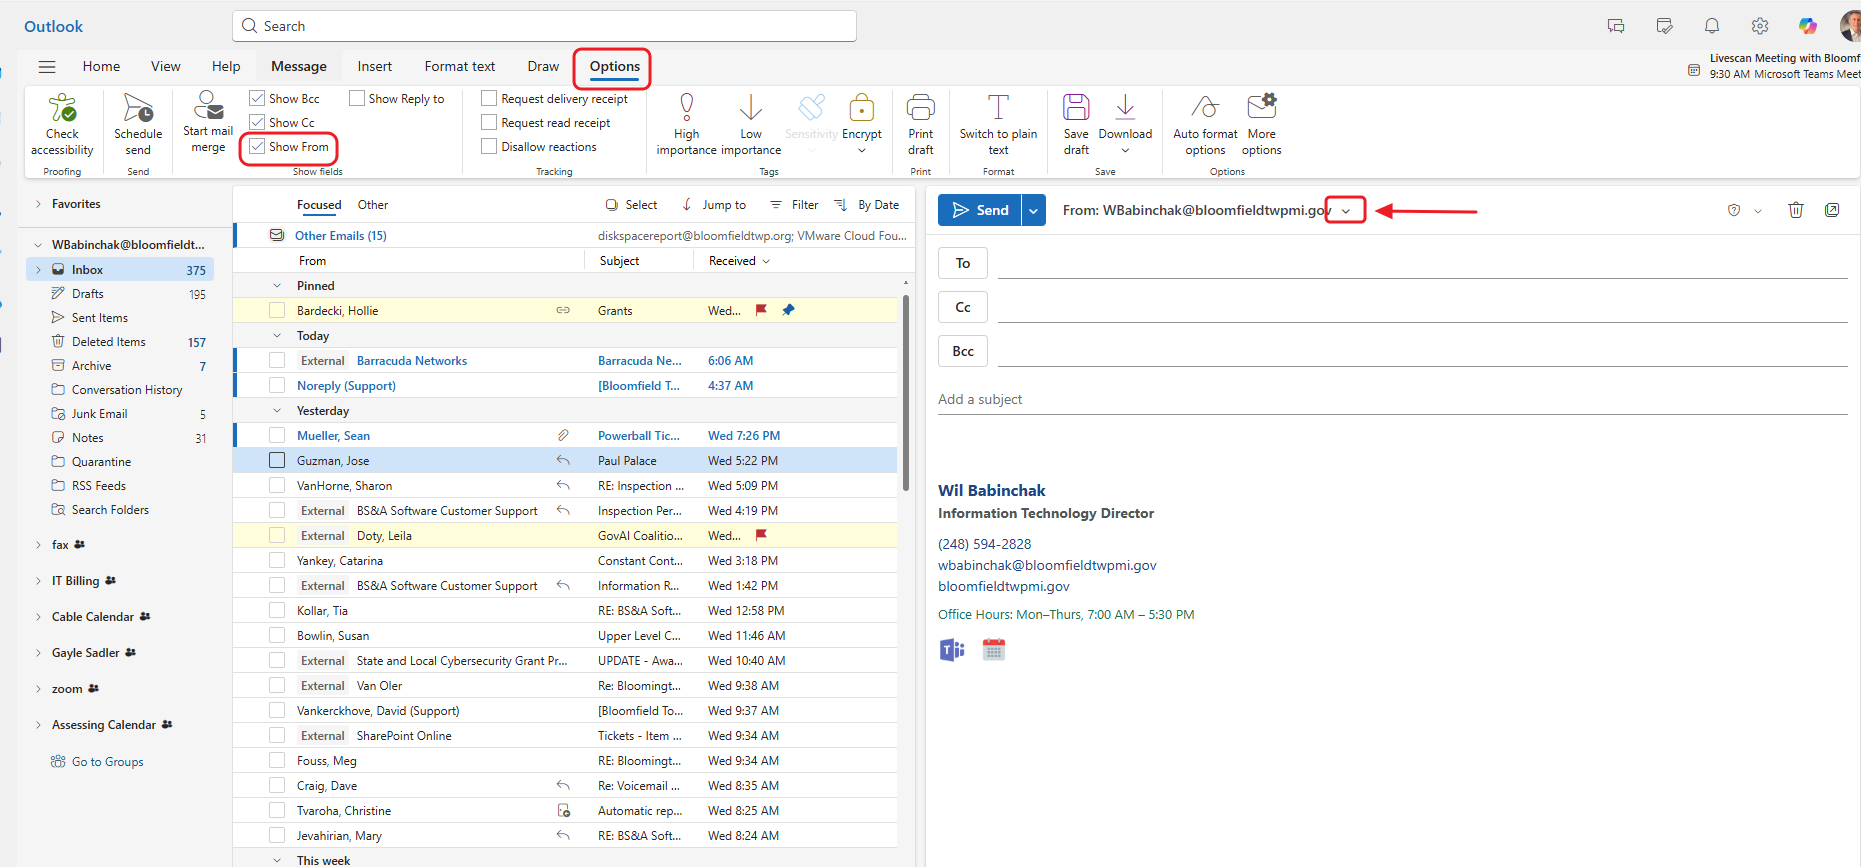The image size is (1861, 867).
Task: Enable Disallow reactions checkbox
Action: point(489,146)
